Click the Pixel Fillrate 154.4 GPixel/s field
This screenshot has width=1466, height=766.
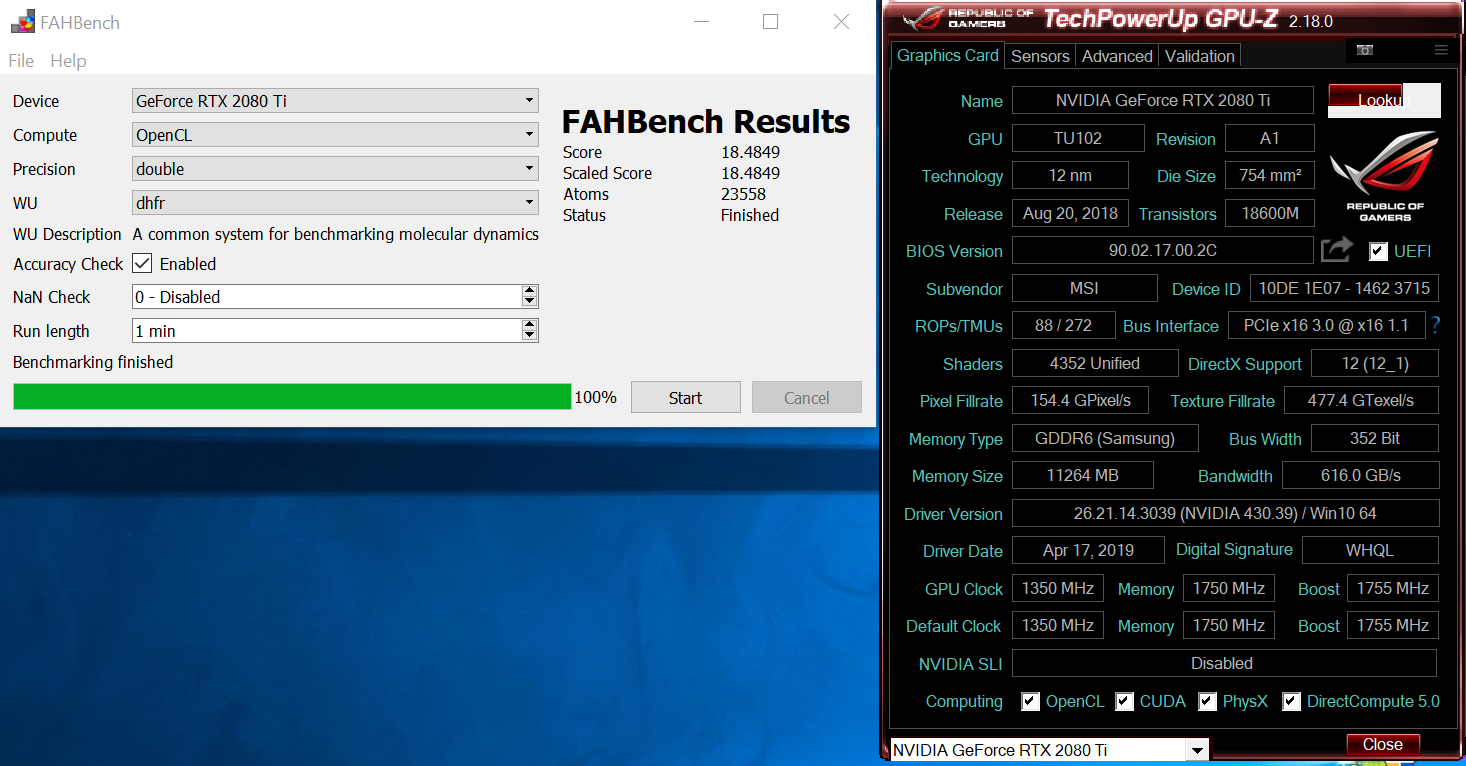point(1080,400)
